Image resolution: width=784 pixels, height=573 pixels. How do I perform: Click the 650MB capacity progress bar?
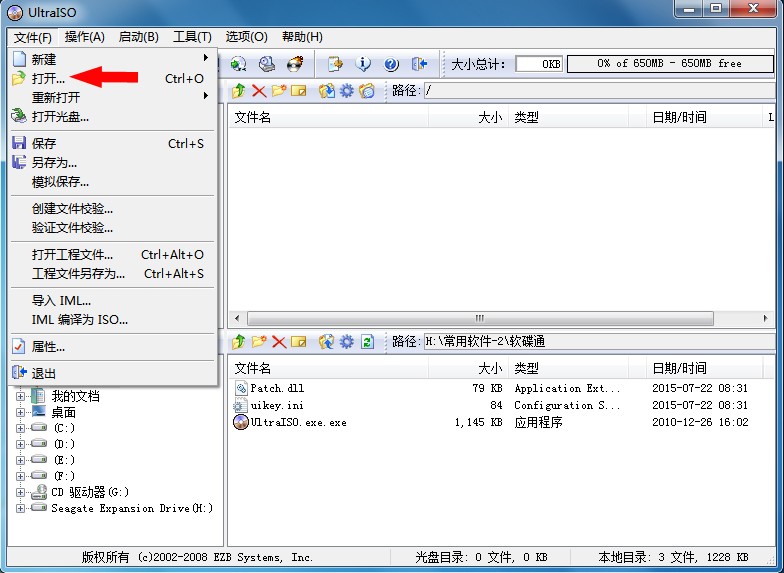(x=669, y=64)
